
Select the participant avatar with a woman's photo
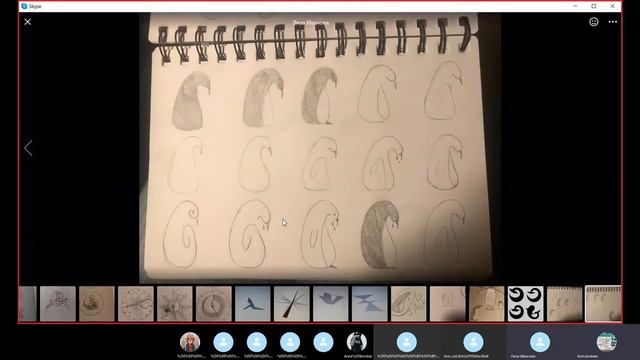(190, 342)
